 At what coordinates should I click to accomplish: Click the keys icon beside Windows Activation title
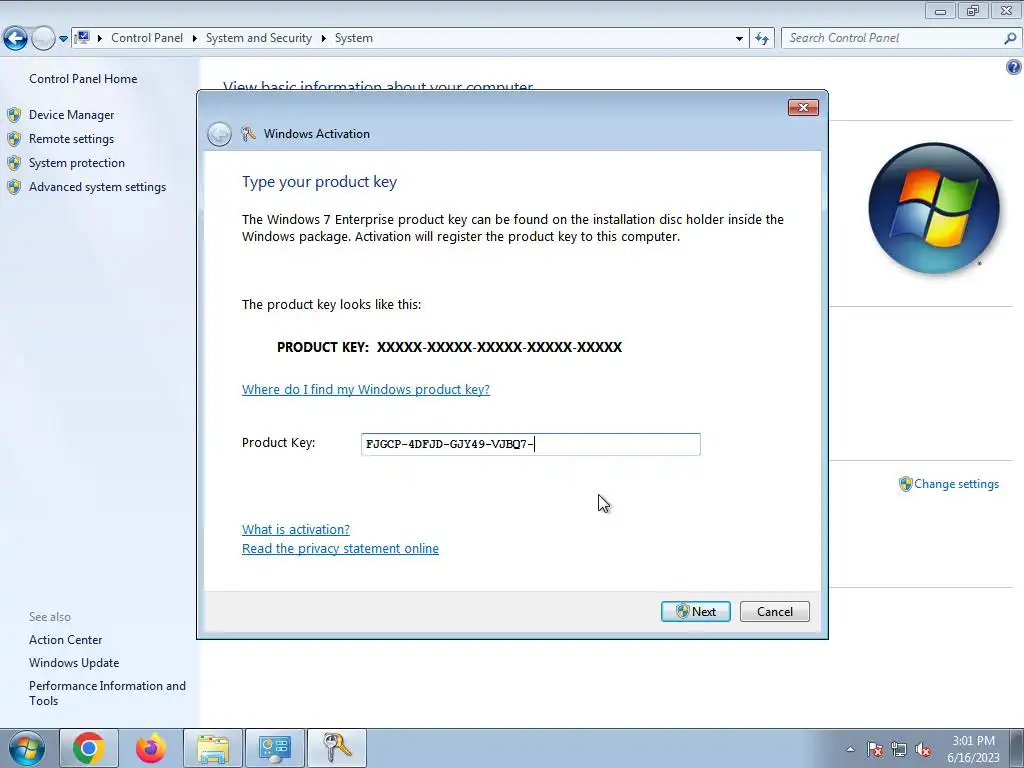coord(248,134)
